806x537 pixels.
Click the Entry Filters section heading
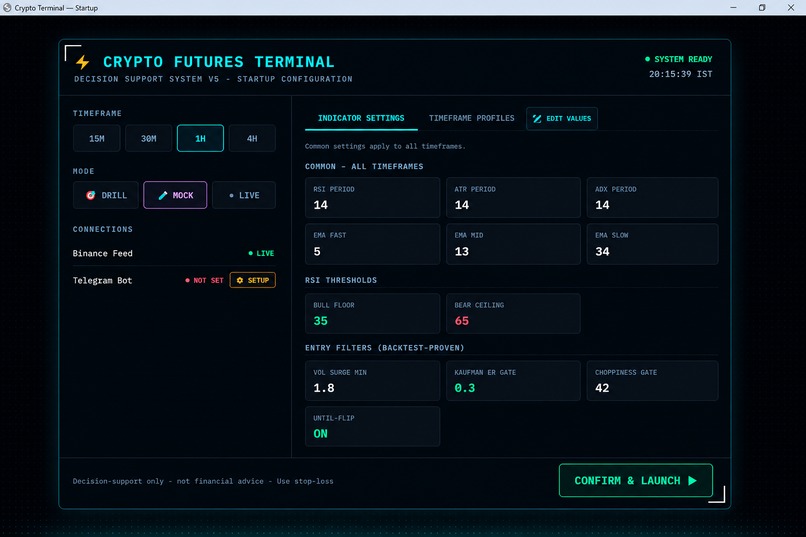pyautogui.click(x=384, y=348)
